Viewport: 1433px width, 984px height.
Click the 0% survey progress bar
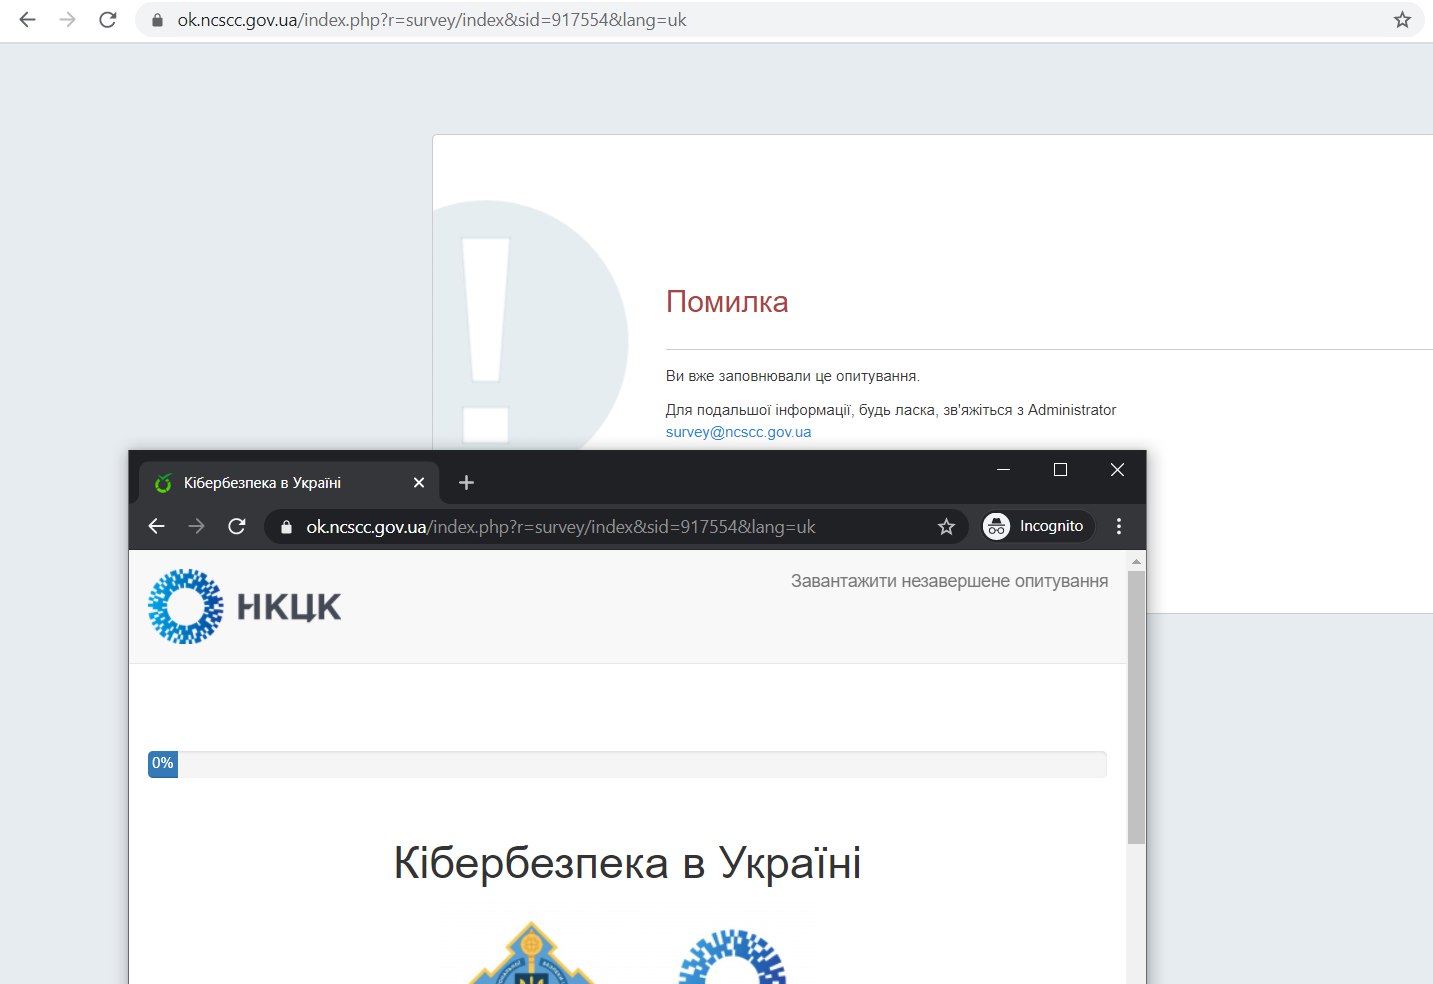627,764
